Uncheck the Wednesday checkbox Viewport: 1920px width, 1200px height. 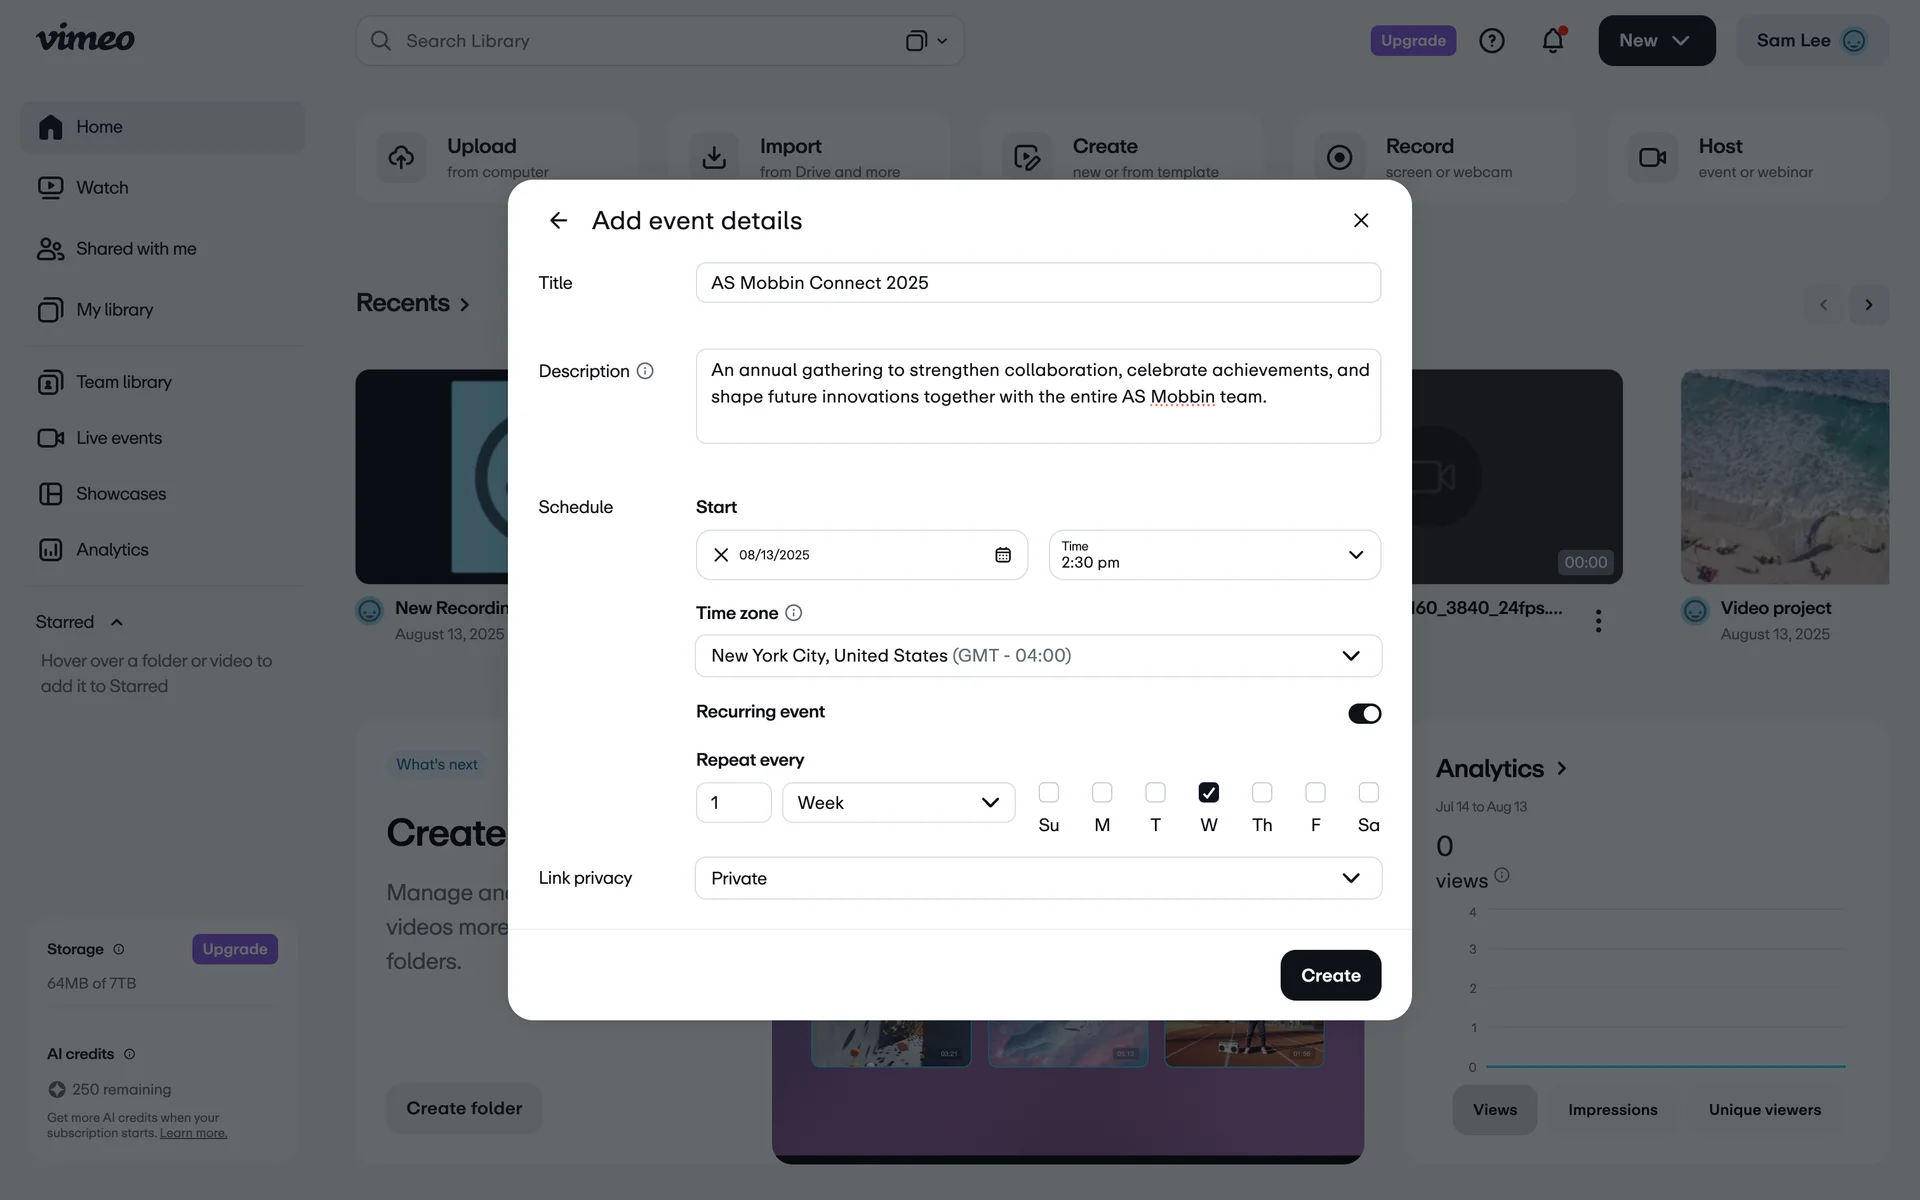(x=1208, y=793)
